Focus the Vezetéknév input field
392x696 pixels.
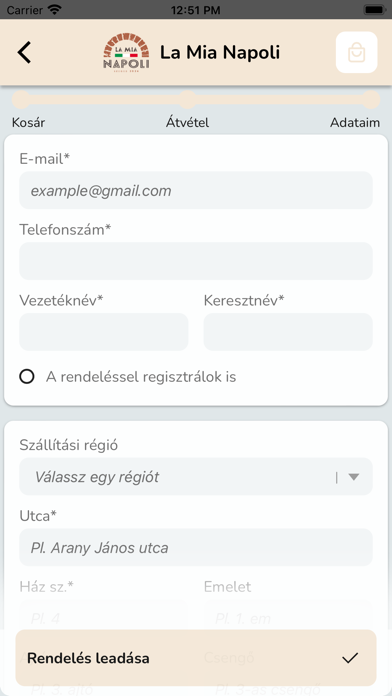[103, 332]
